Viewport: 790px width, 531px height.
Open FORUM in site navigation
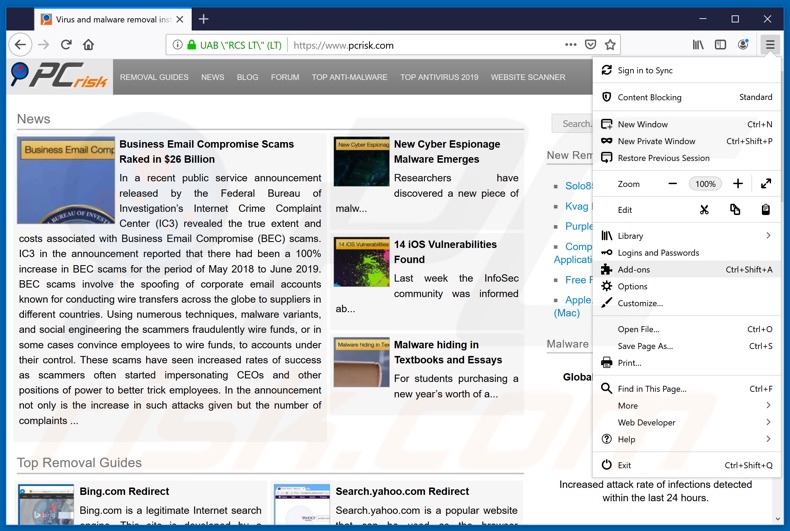[285, 77]
